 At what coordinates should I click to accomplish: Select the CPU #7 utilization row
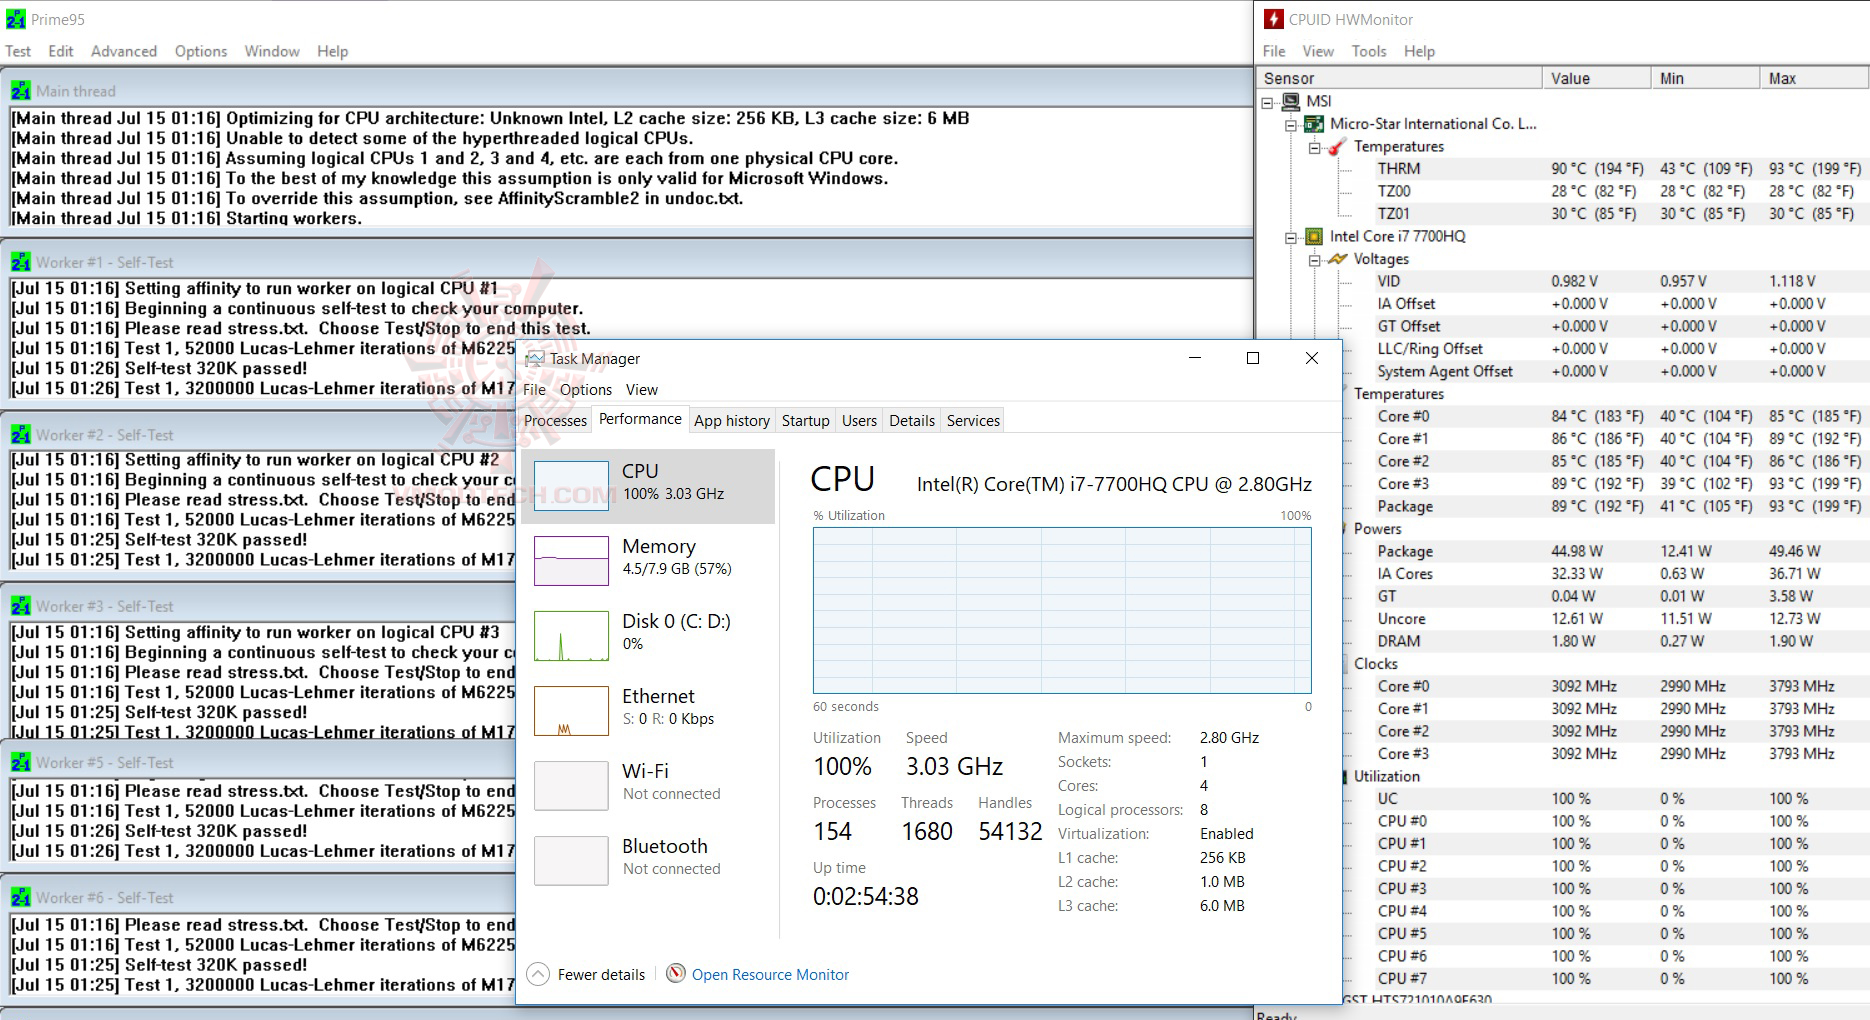click(1619, 979)
